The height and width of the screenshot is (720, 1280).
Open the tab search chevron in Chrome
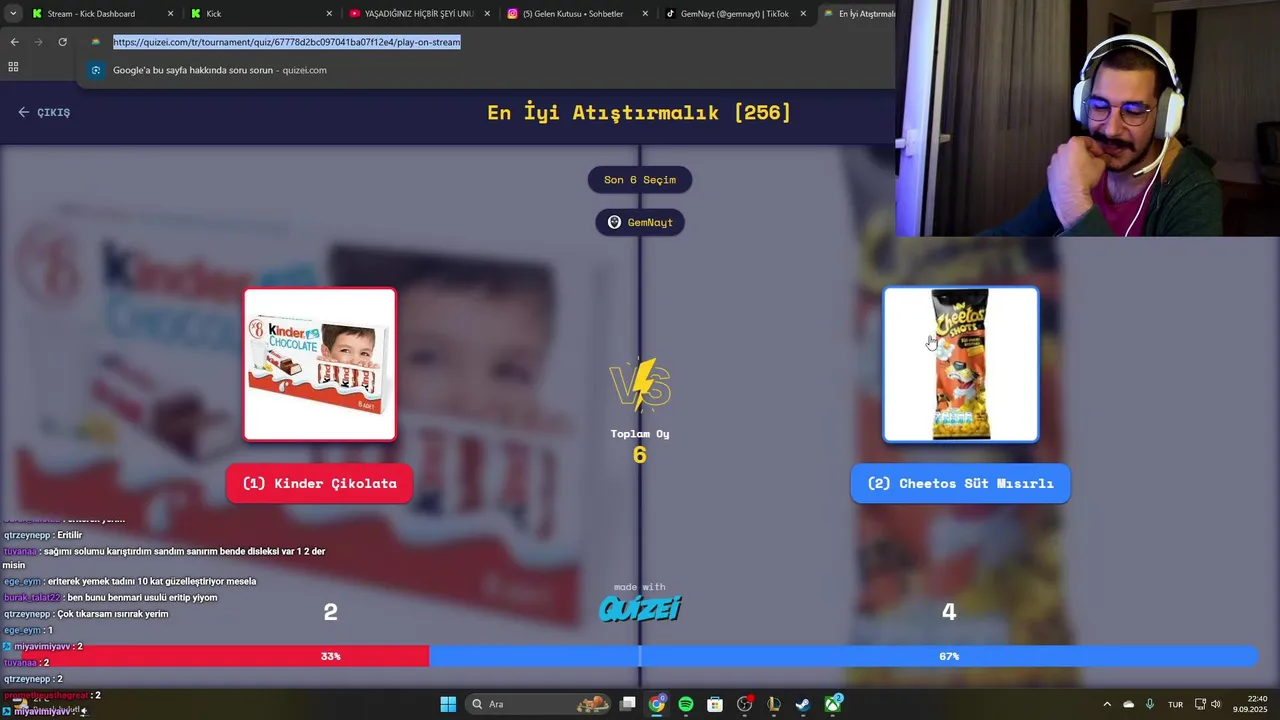(x=12, y=14)
